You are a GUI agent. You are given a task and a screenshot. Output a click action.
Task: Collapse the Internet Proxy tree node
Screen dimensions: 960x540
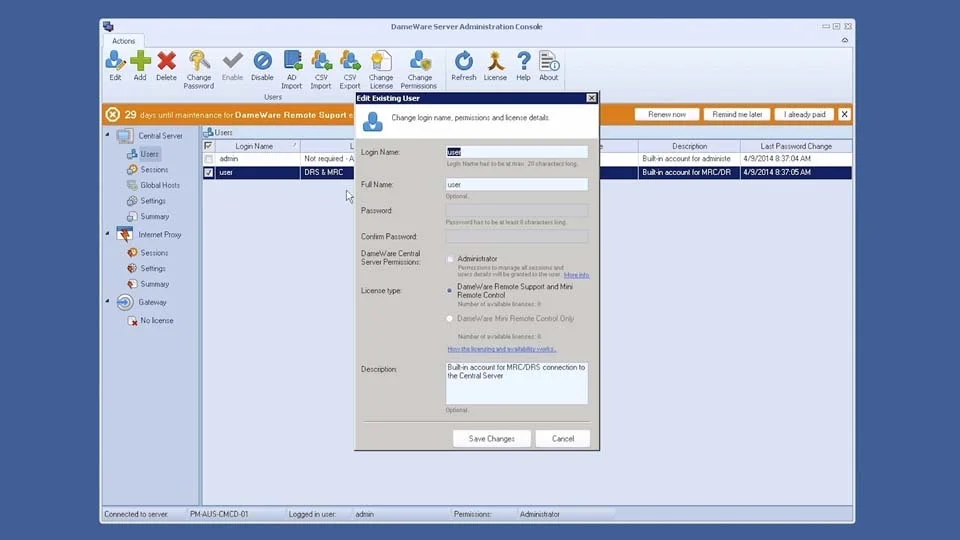coord(108,234)
